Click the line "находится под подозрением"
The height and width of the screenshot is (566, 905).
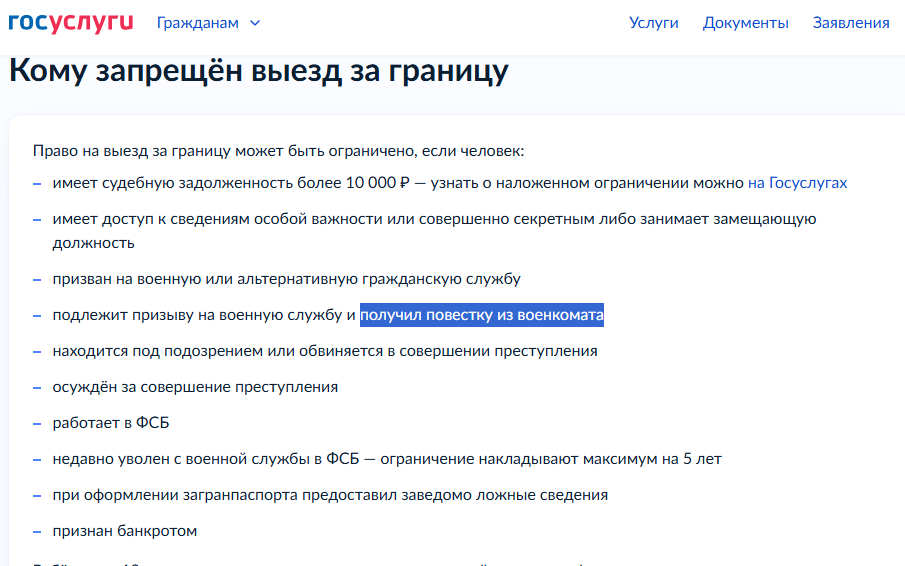pyautogui.click(x=325, y=351)
